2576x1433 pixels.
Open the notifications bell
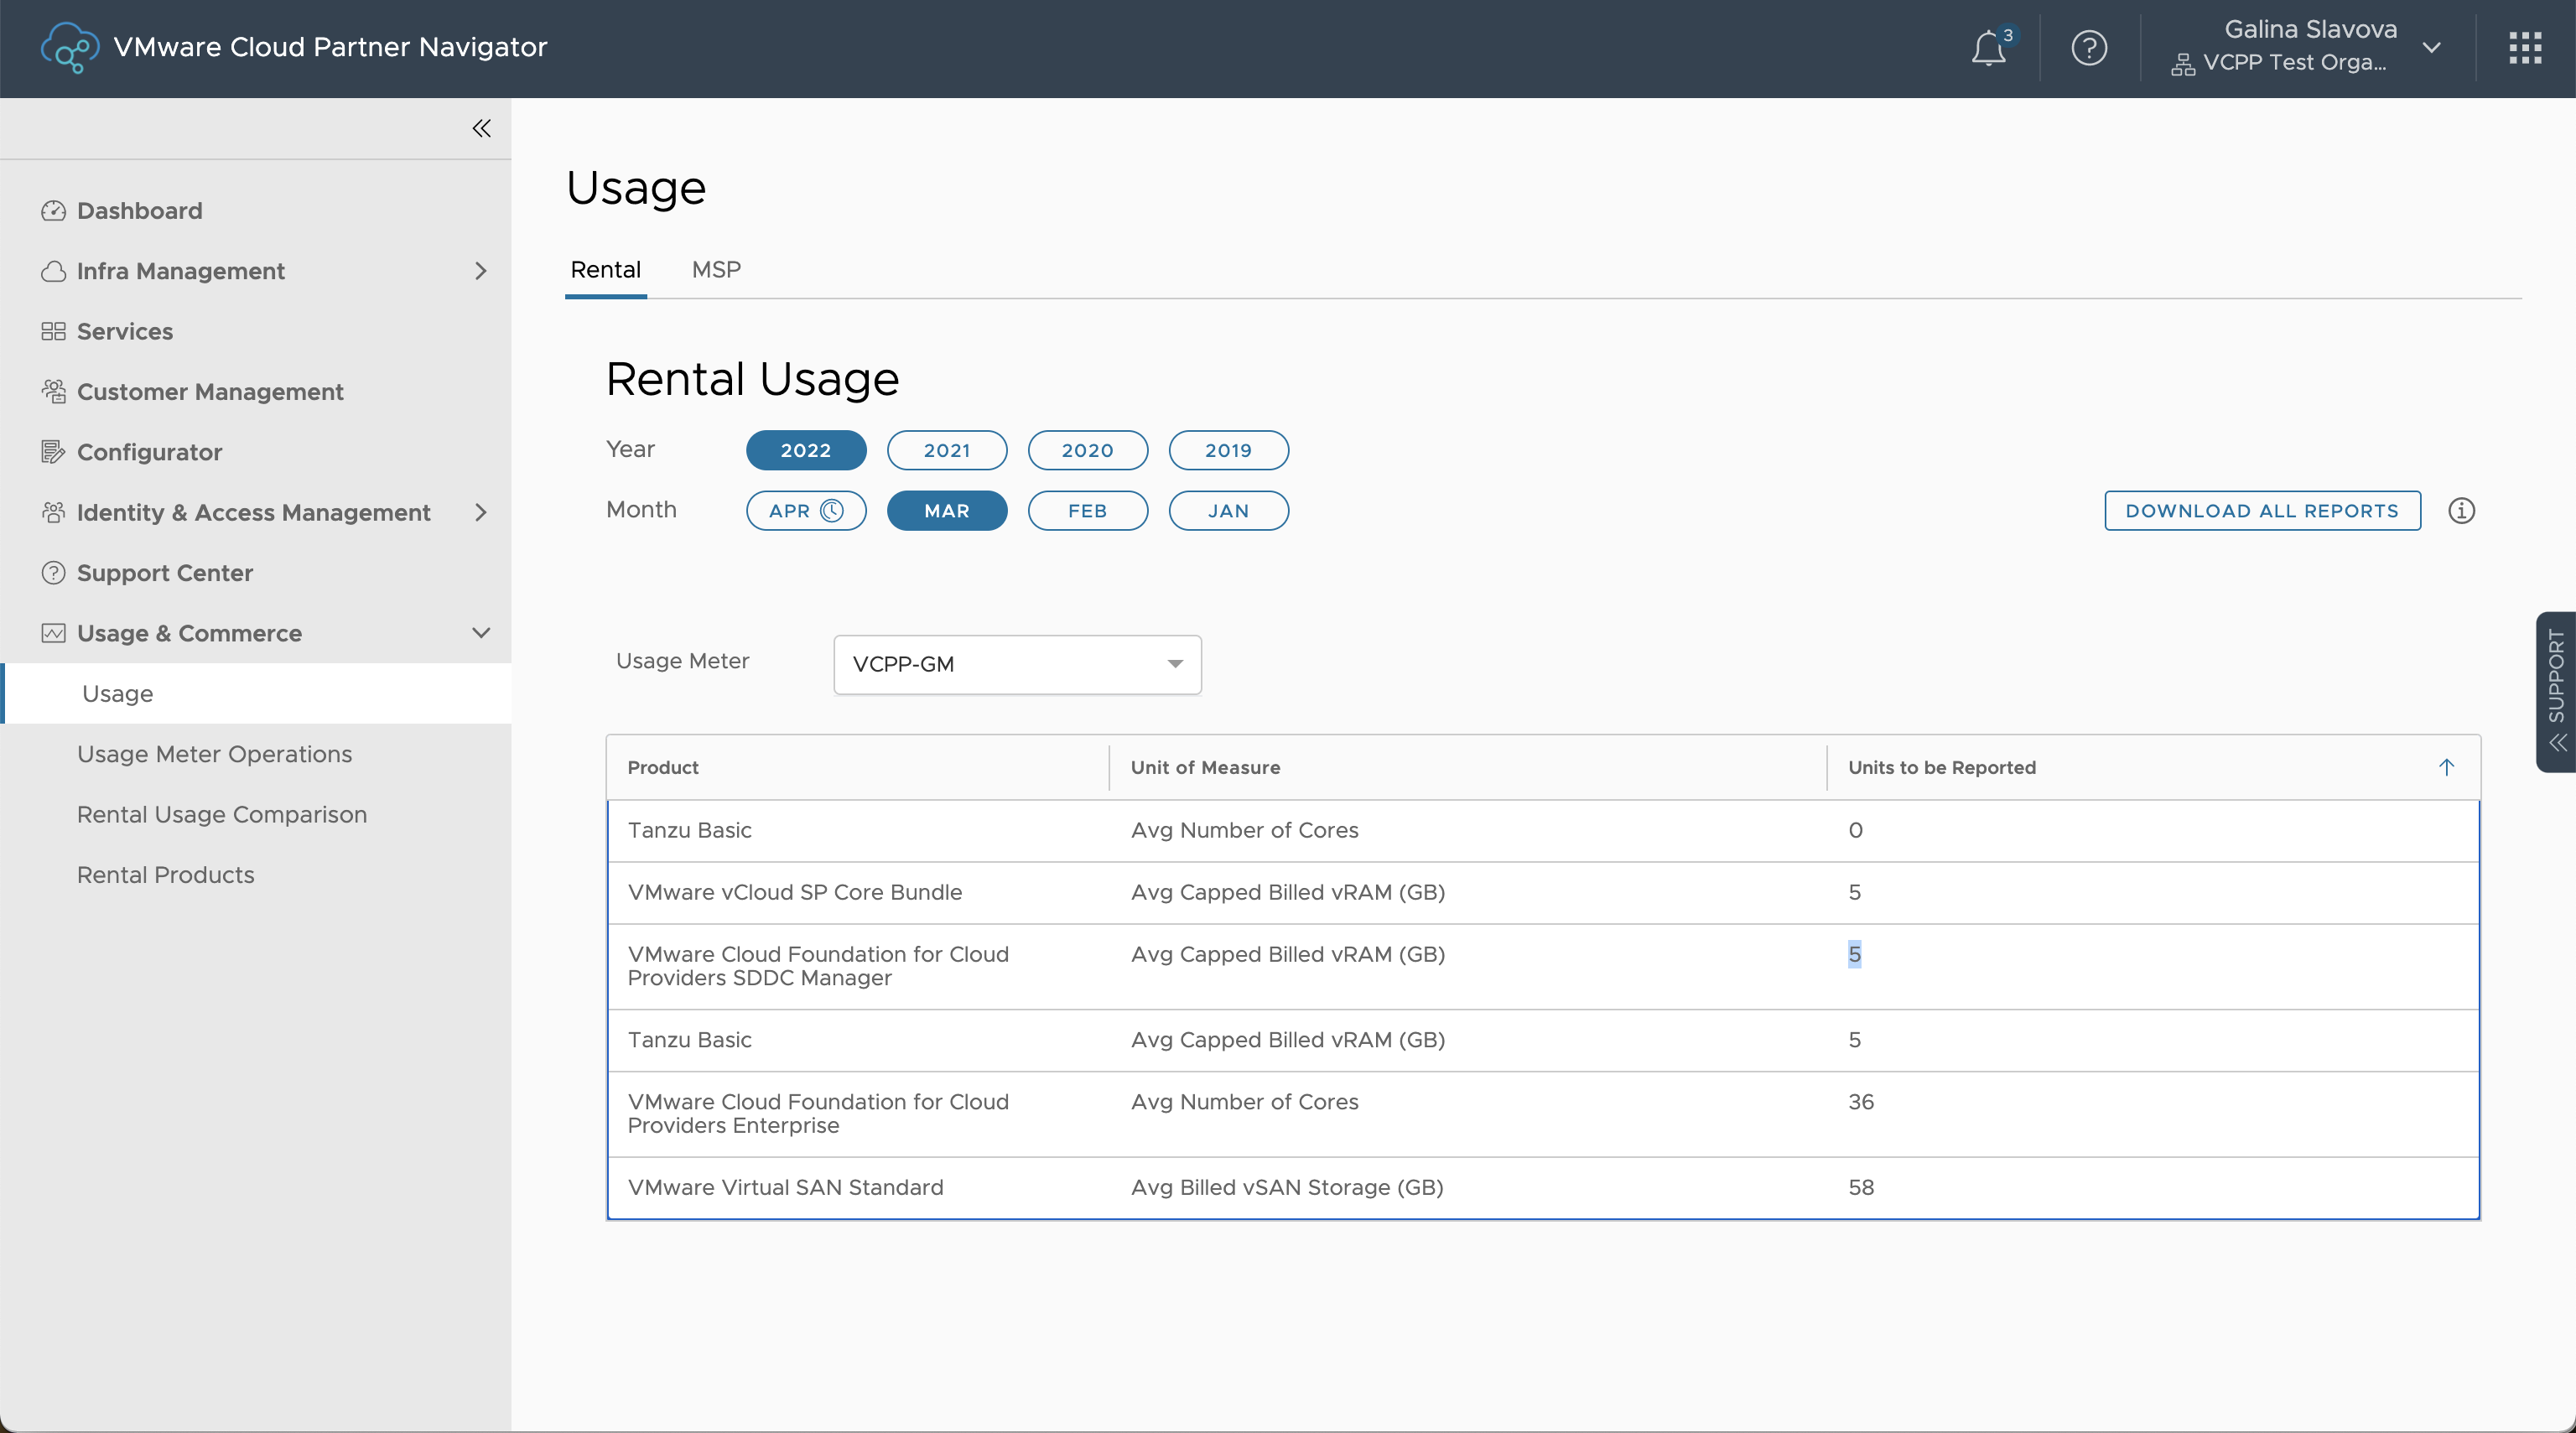point(1988,48)
